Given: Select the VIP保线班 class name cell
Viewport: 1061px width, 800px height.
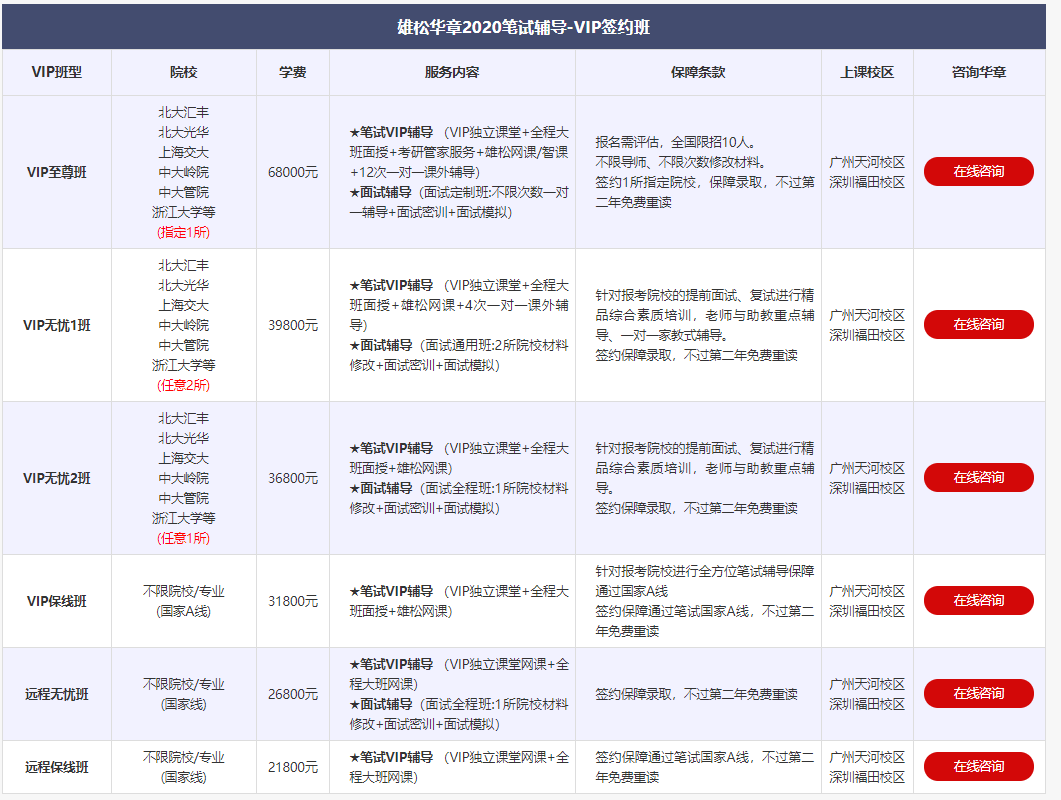Looking at the screenshot, I should 57,601.
